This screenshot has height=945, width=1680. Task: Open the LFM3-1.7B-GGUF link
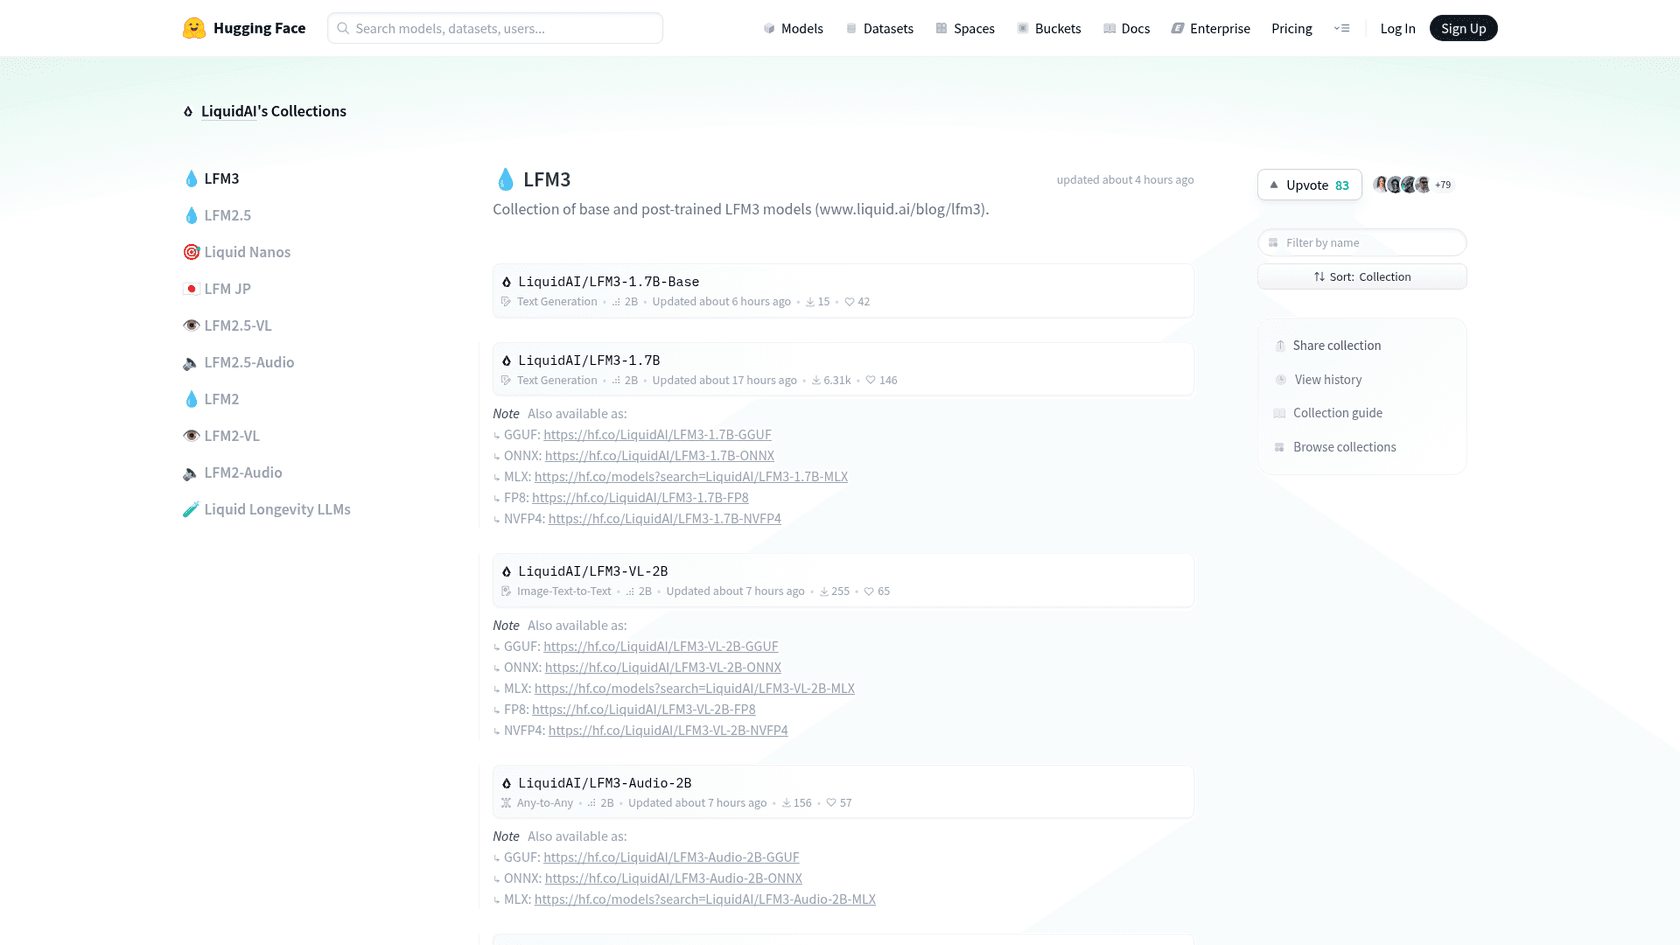coord(657,435)
